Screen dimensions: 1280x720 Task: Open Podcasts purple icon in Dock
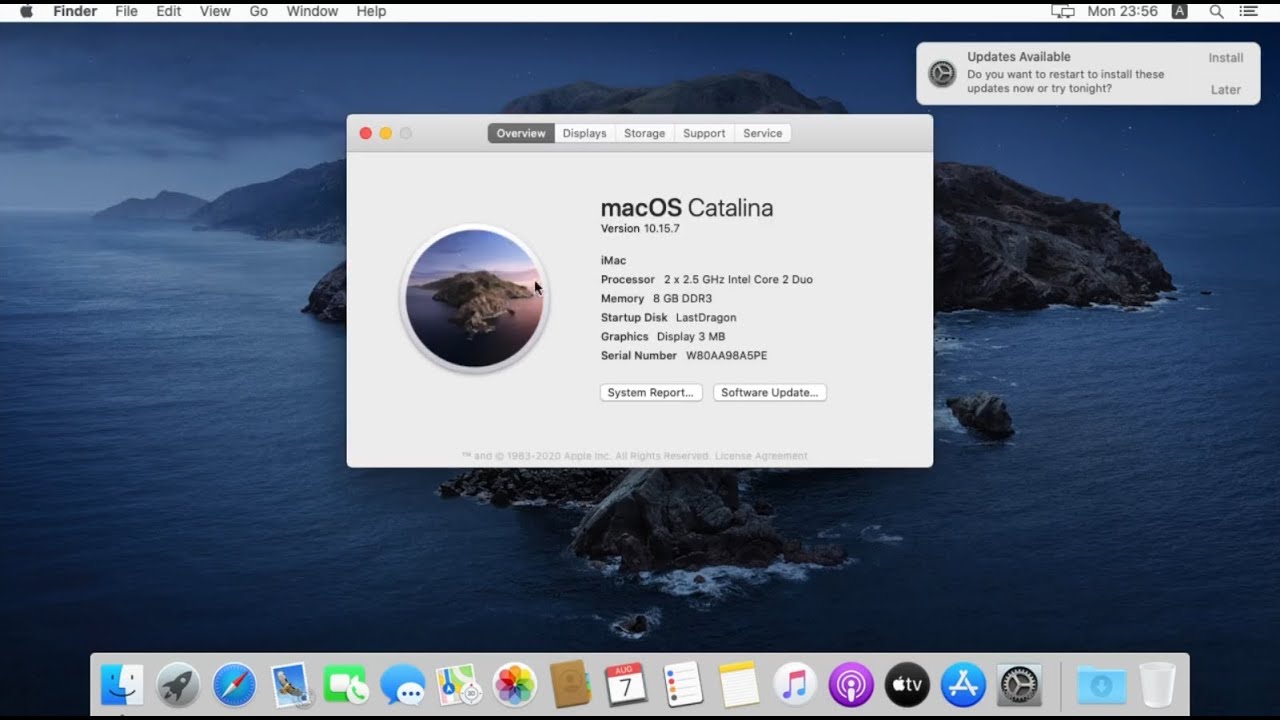(851, 685)
